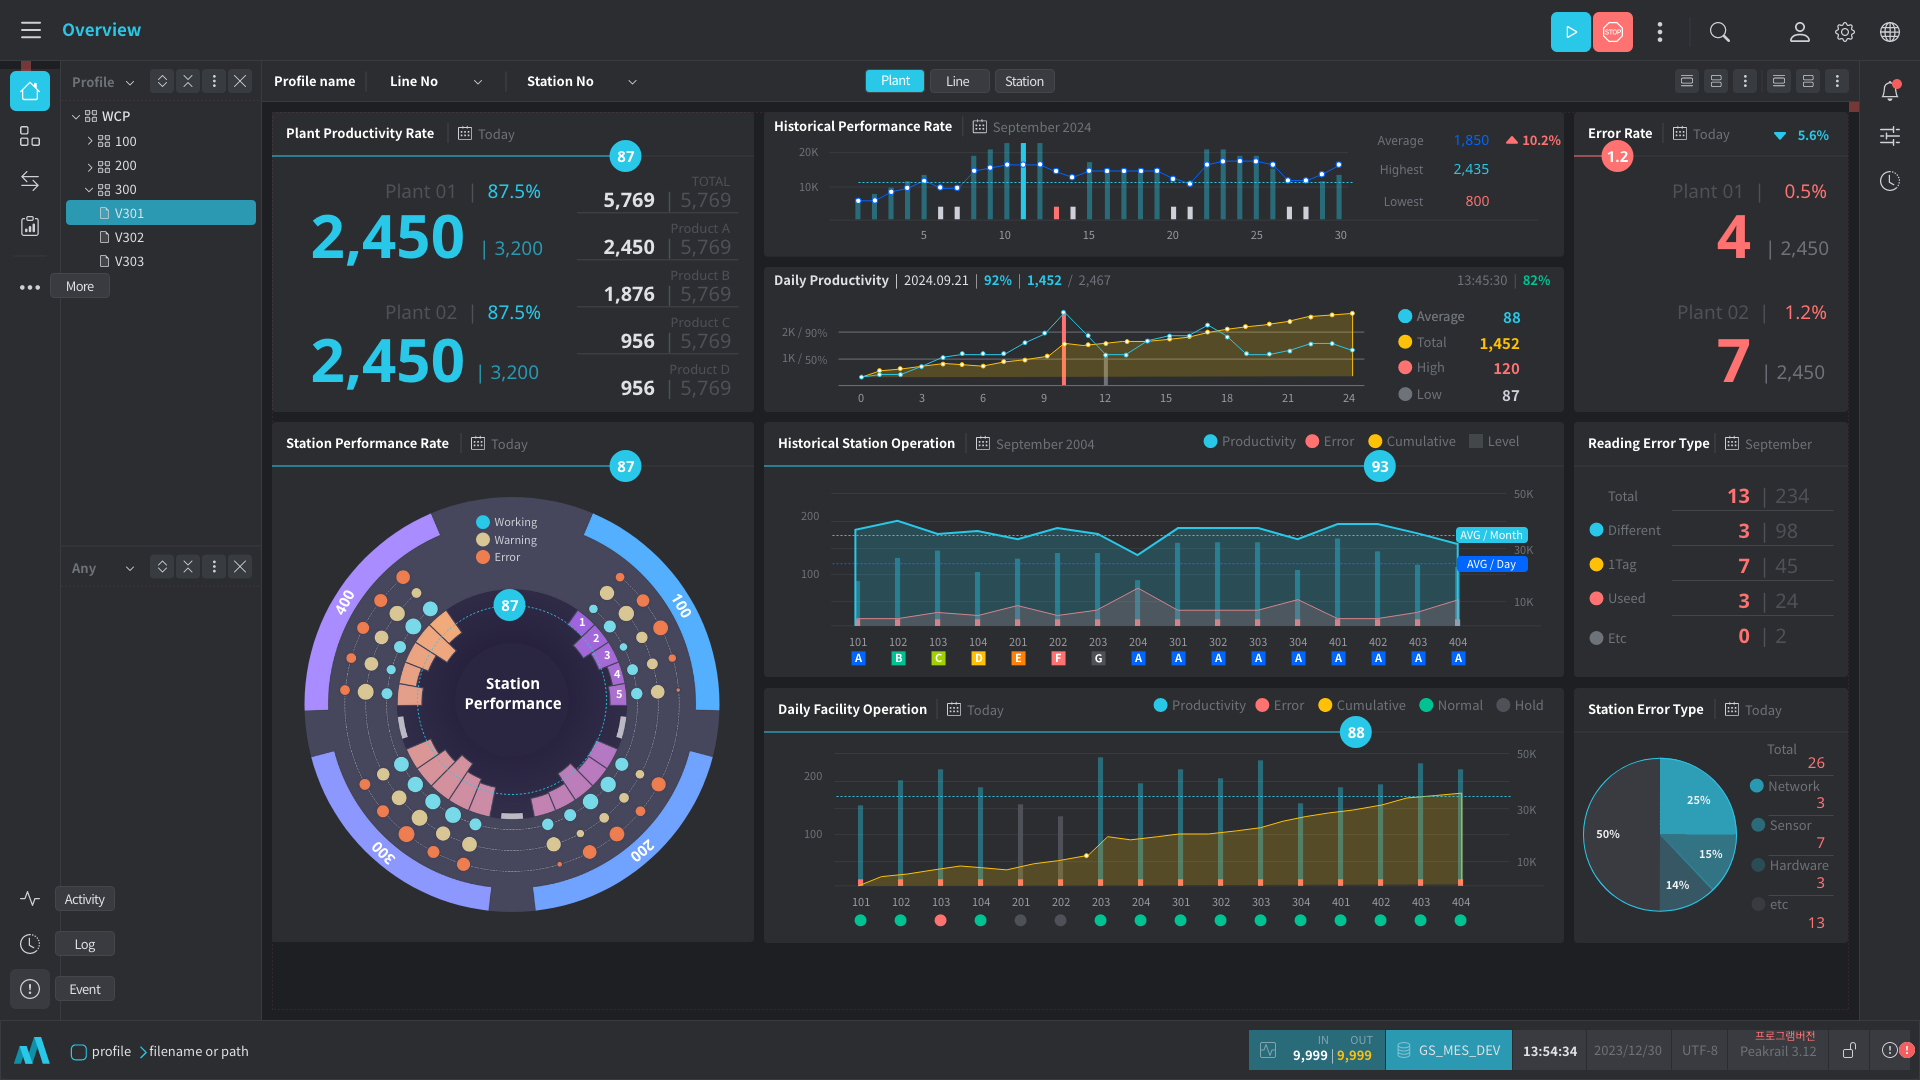Image resolution: width=1920 pixels, height=1080 pixels.
Task: Toggle the Level checkbox in legend
Action: coord(1476,441)
